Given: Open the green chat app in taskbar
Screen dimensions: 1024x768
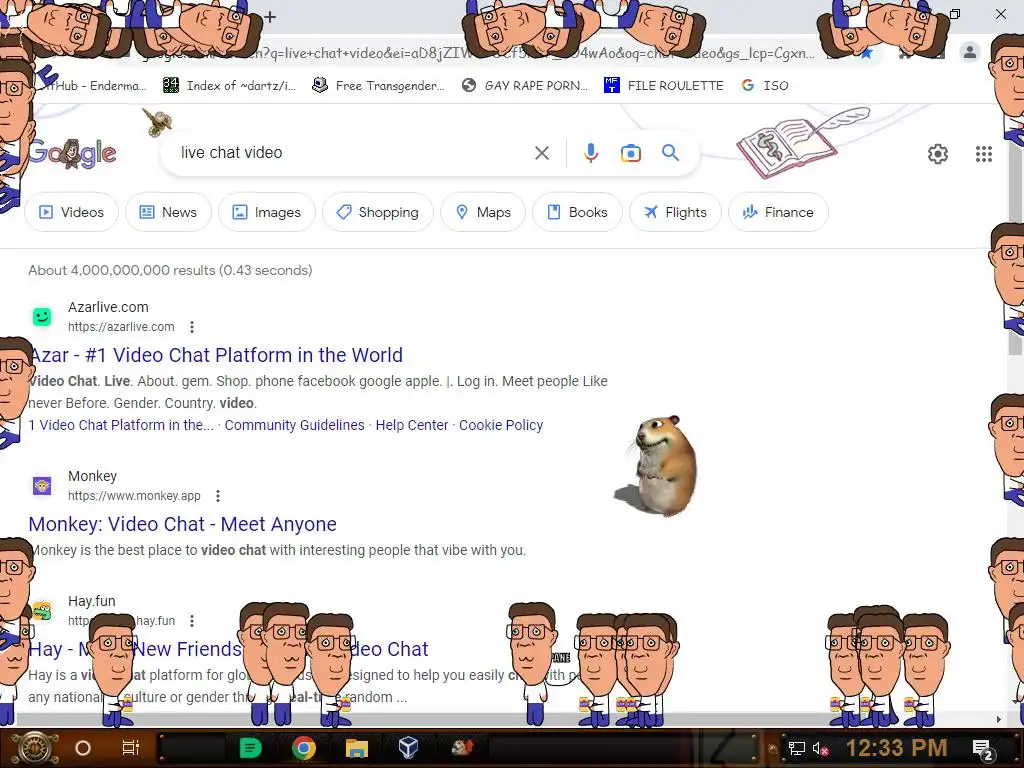Looking at the screenshot, I should click(250, 748).
